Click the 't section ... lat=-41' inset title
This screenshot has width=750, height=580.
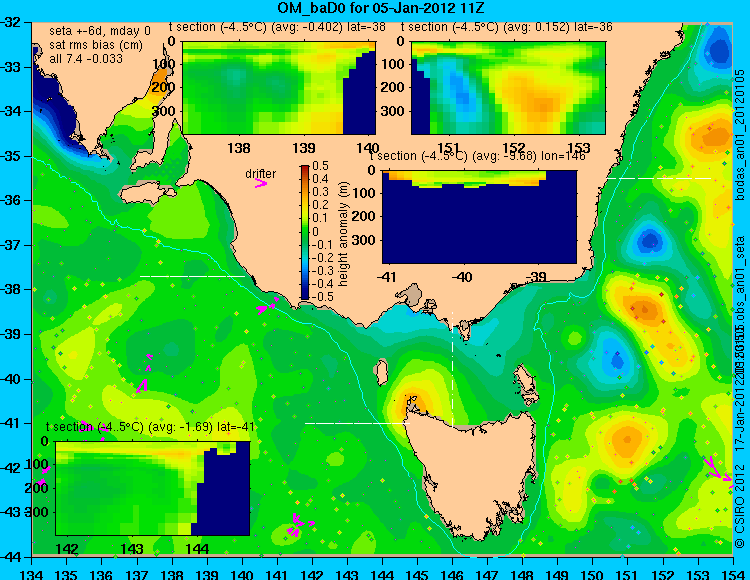[x=150, y=427]
